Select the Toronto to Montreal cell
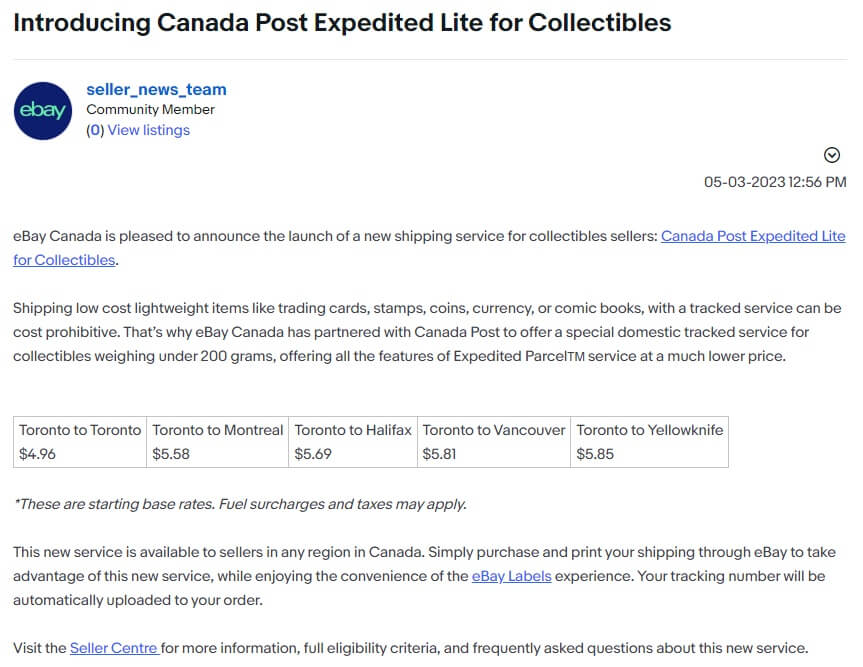 217,430
